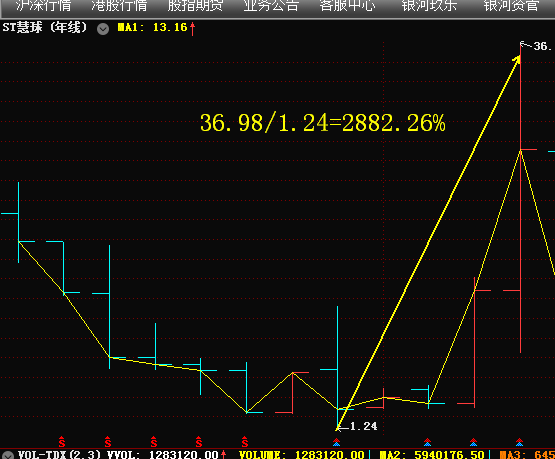555x459 pixels.
Task: Open the 沪深行情 tab
Action: (44, 6)
